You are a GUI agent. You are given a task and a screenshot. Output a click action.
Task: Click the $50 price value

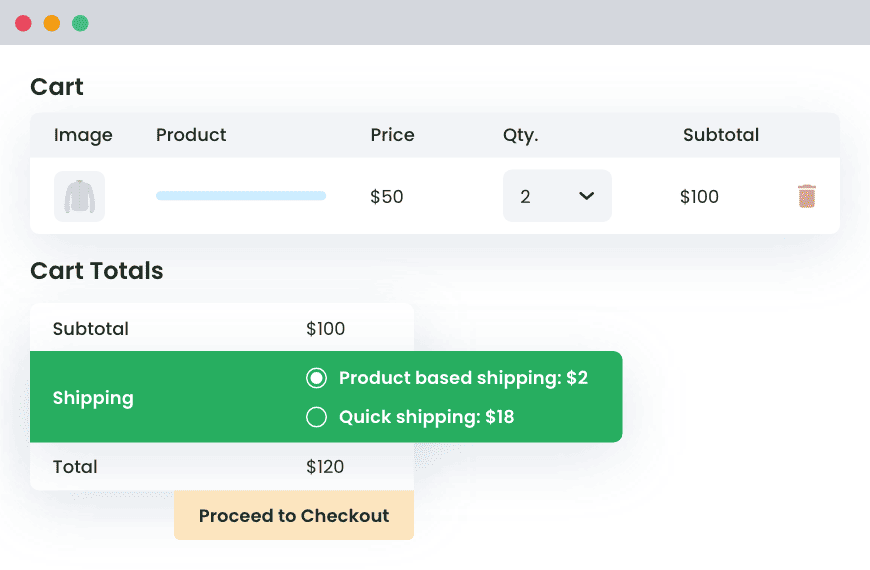386,197
